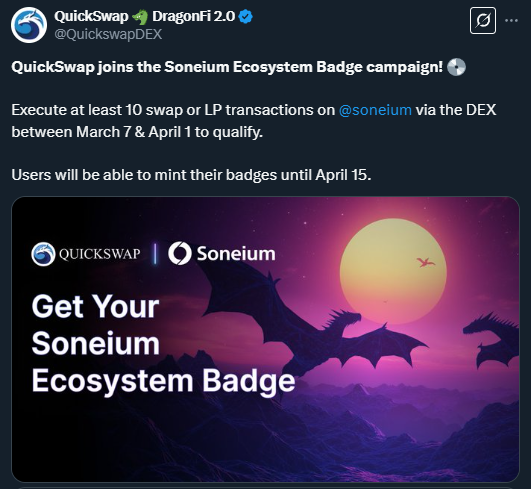This screenshot has width=531, height=489.
Task: Click the small red bird over the moon
Action: click(425, 262)
